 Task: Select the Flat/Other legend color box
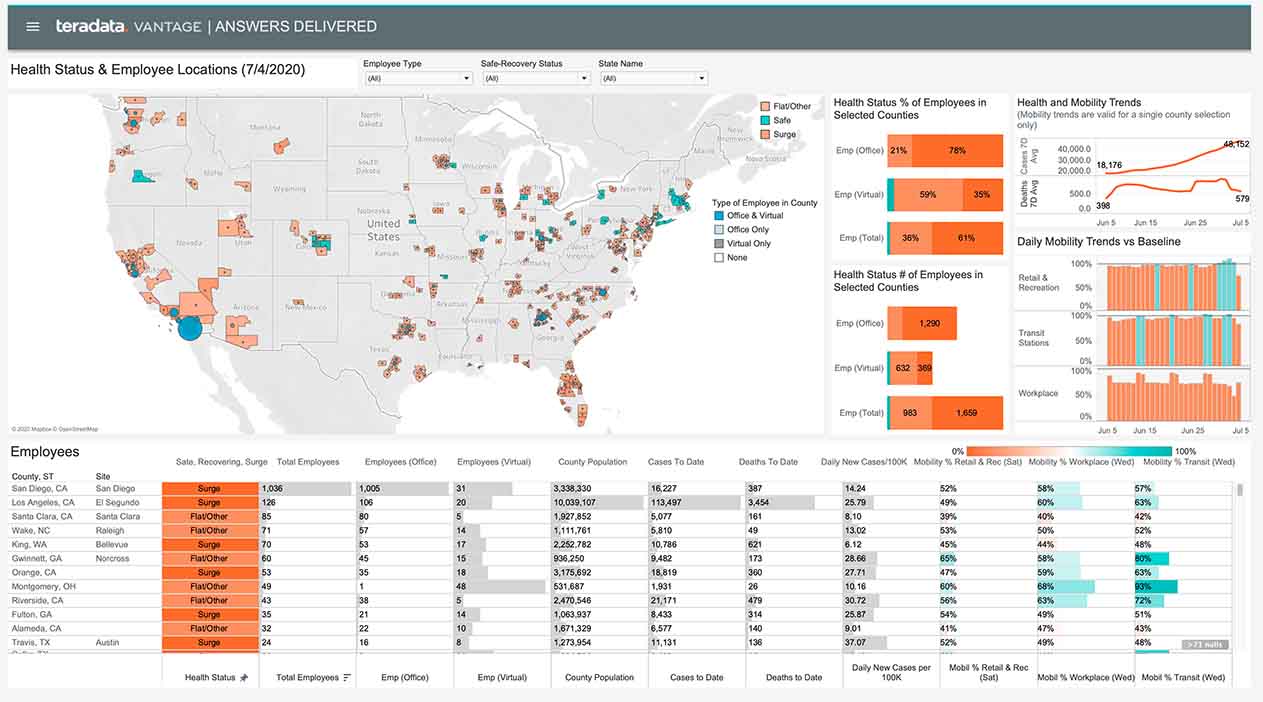click(765, 106)
